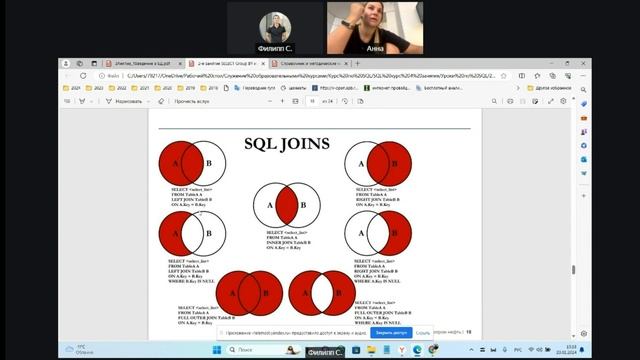This screenshot has height=360, width=640.
Task: Open the browser essentials icon
Action: [568, 76]
